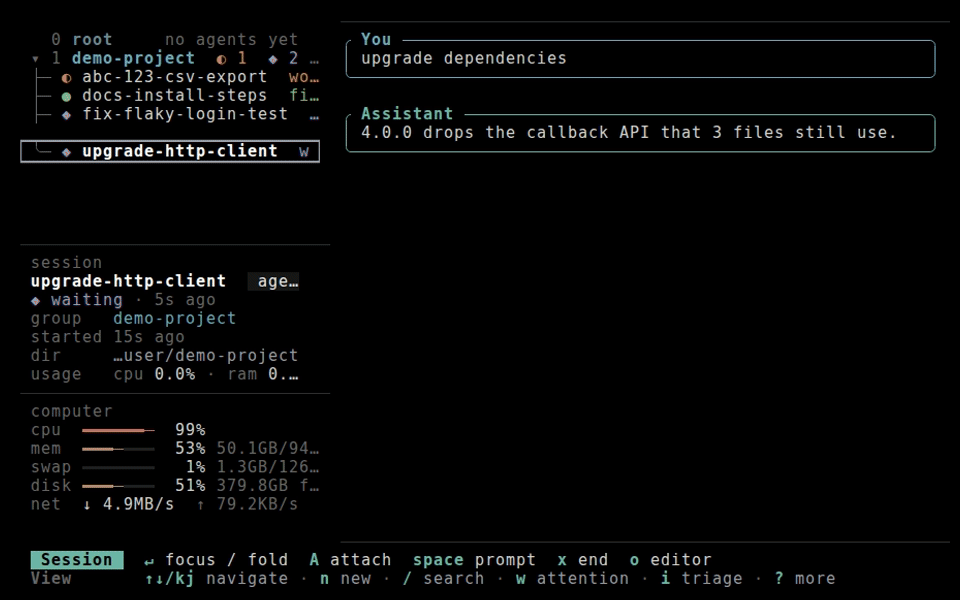Screen dimensions: 960x600
Task: Click the 'waiting · 5s ago' status
Action: coord(133,300)
